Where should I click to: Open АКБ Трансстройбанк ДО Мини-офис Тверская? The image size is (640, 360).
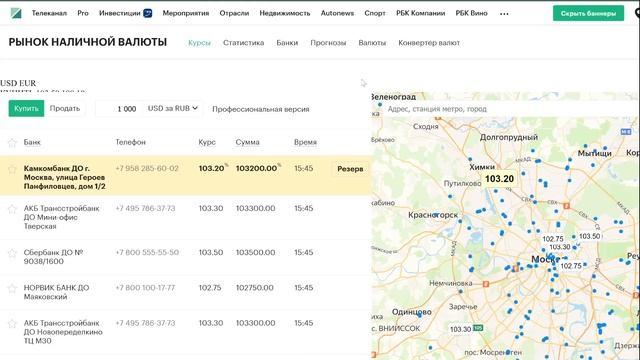tap(61, 217)
